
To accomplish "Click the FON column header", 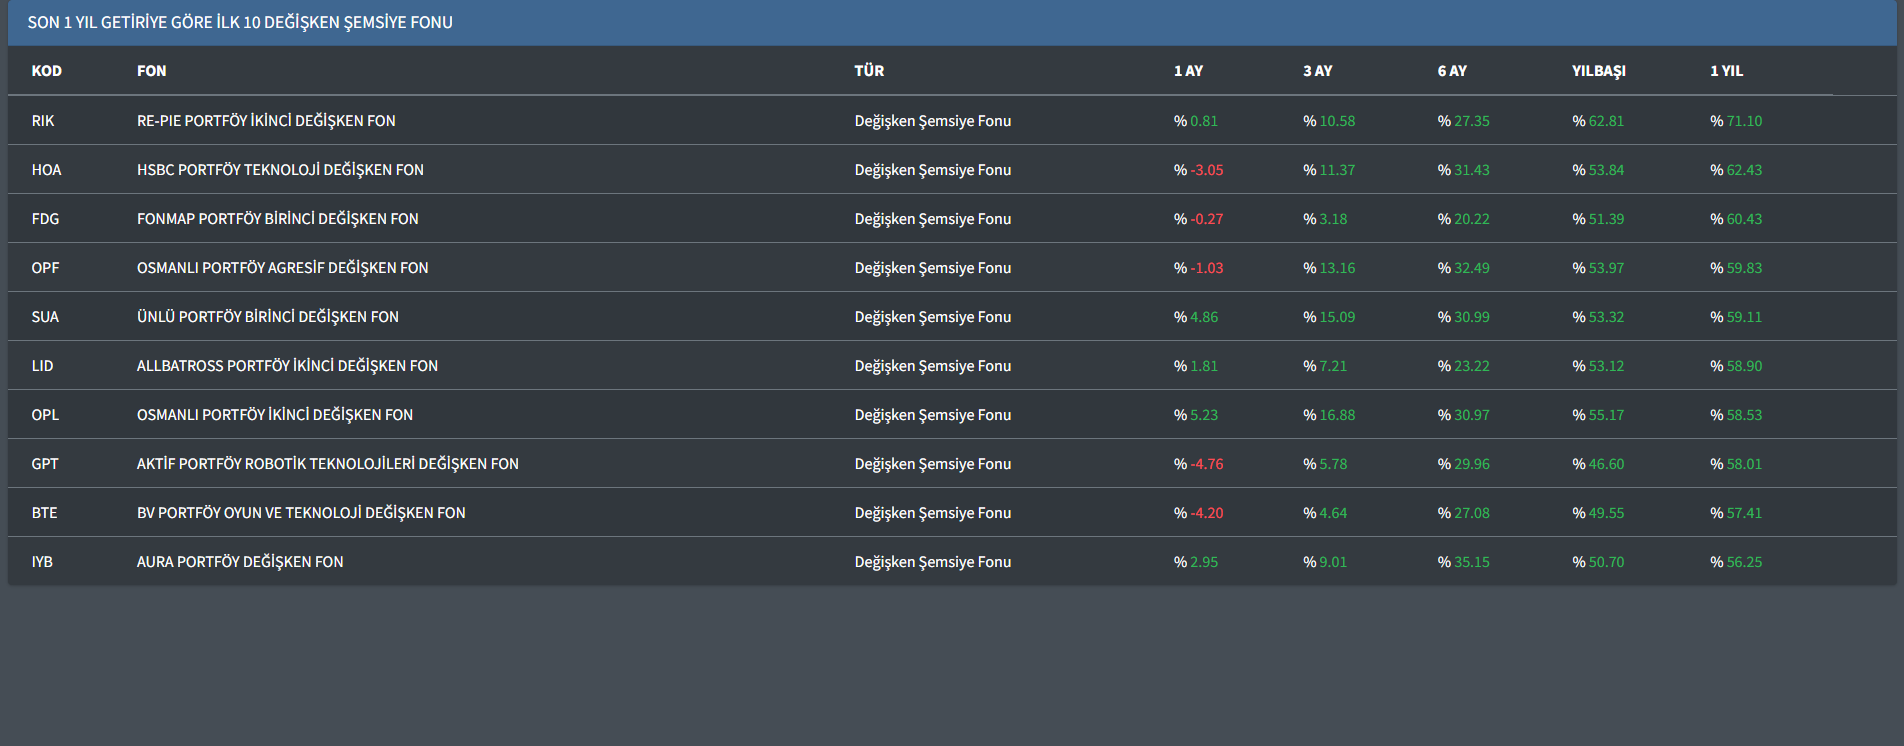I will pos(151,71).
